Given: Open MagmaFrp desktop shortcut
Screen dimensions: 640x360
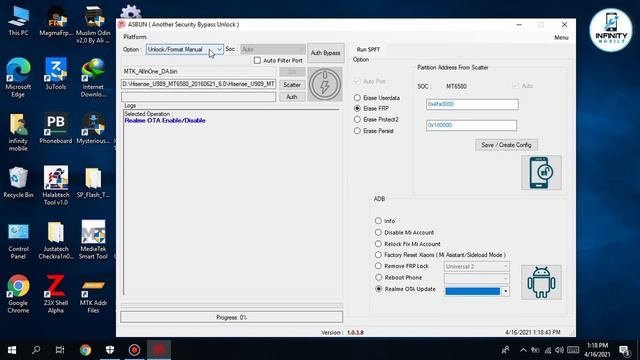Looking at the screenshot, I should [x=56, y=21].
